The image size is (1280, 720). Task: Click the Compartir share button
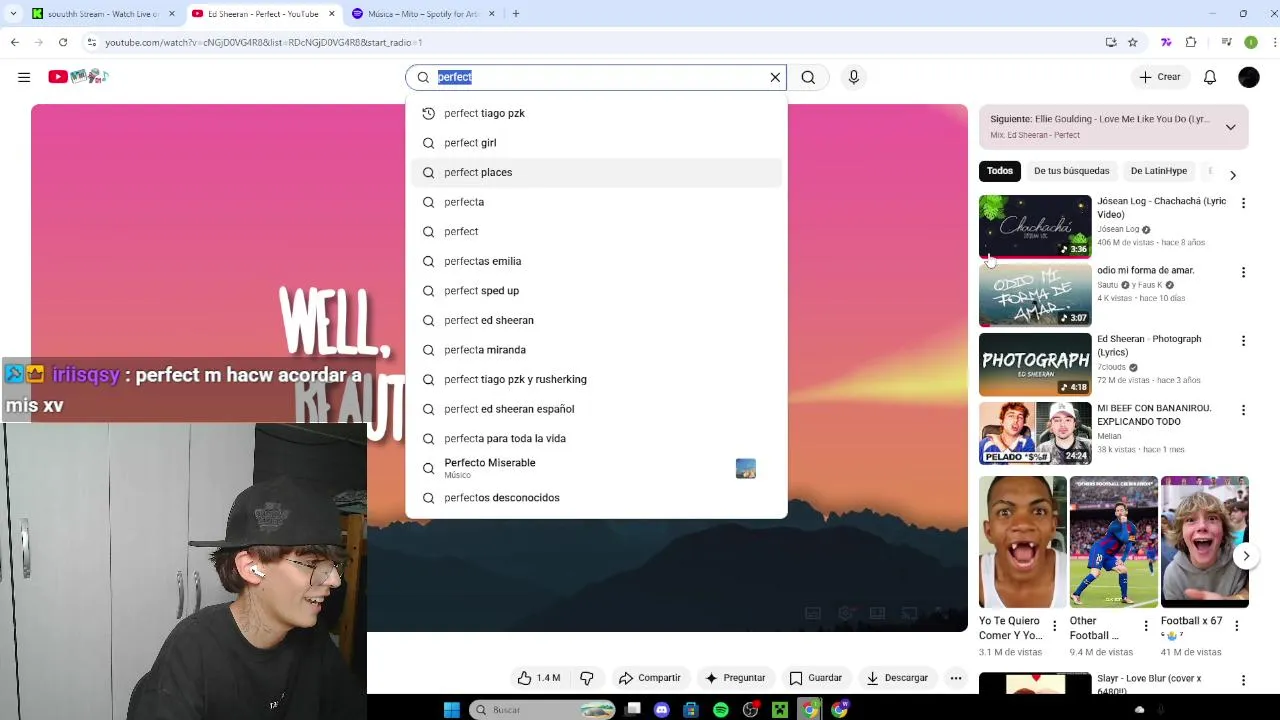coord(649,678)
